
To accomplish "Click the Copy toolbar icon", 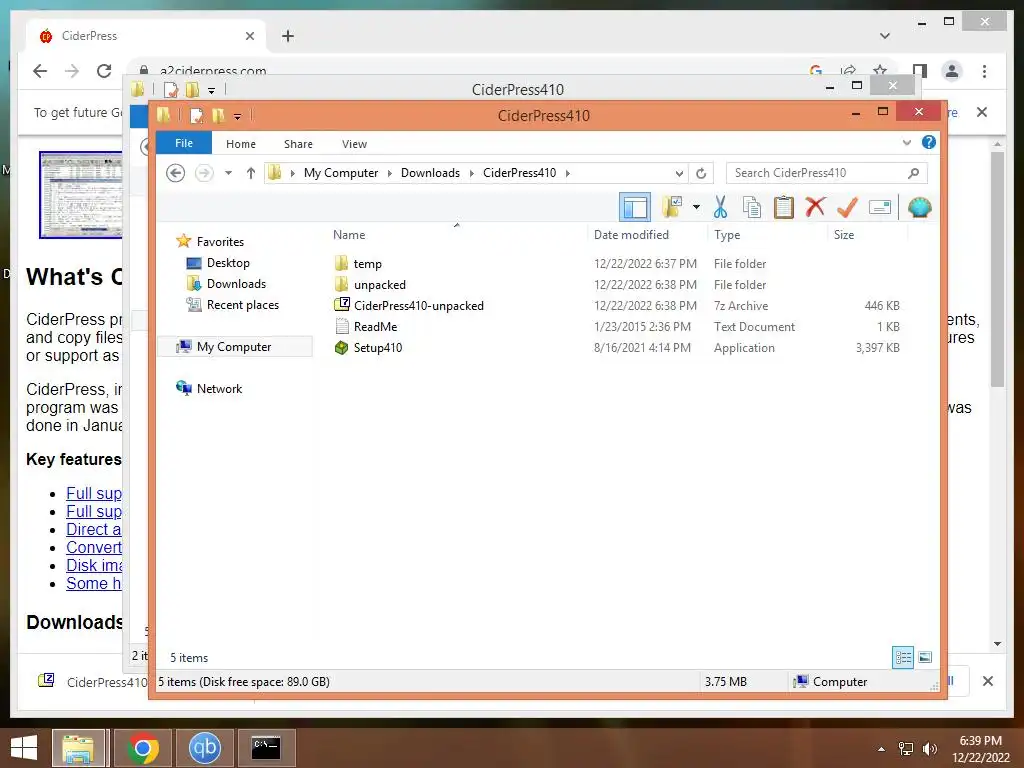I will 752,208.
